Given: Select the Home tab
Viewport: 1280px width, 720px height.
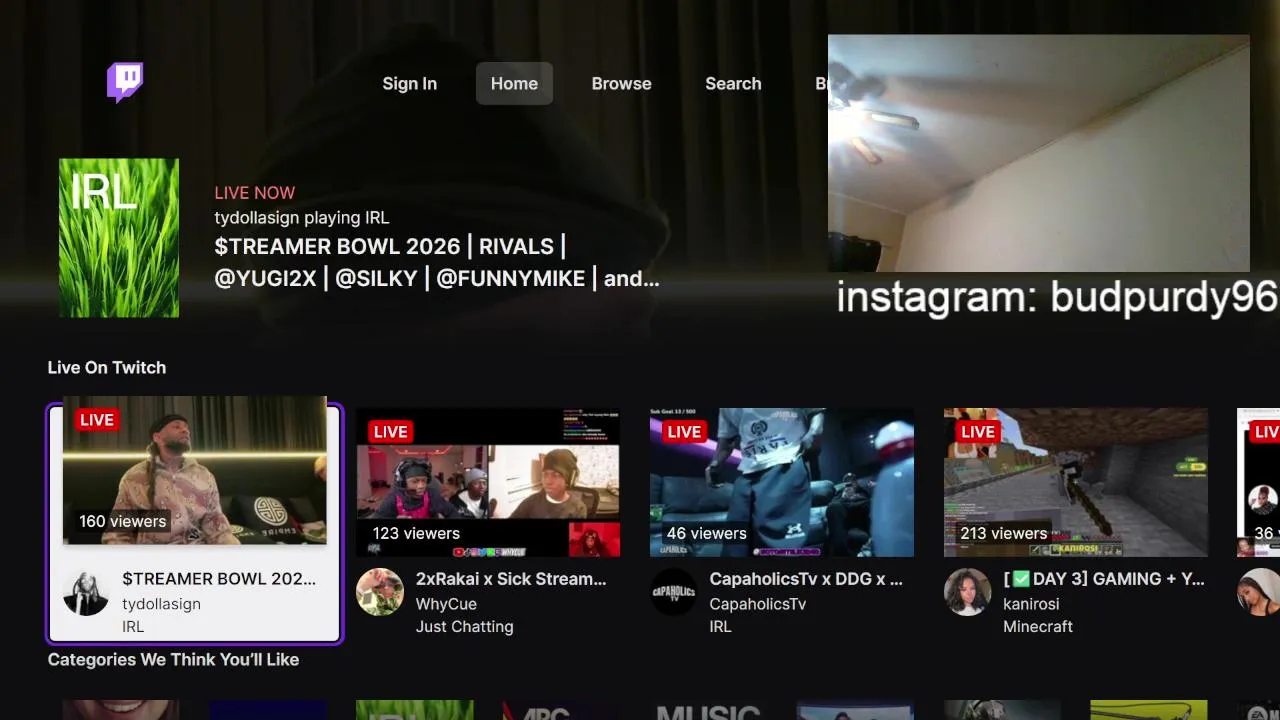Looking at the screenshot, I should click(514, 84).
